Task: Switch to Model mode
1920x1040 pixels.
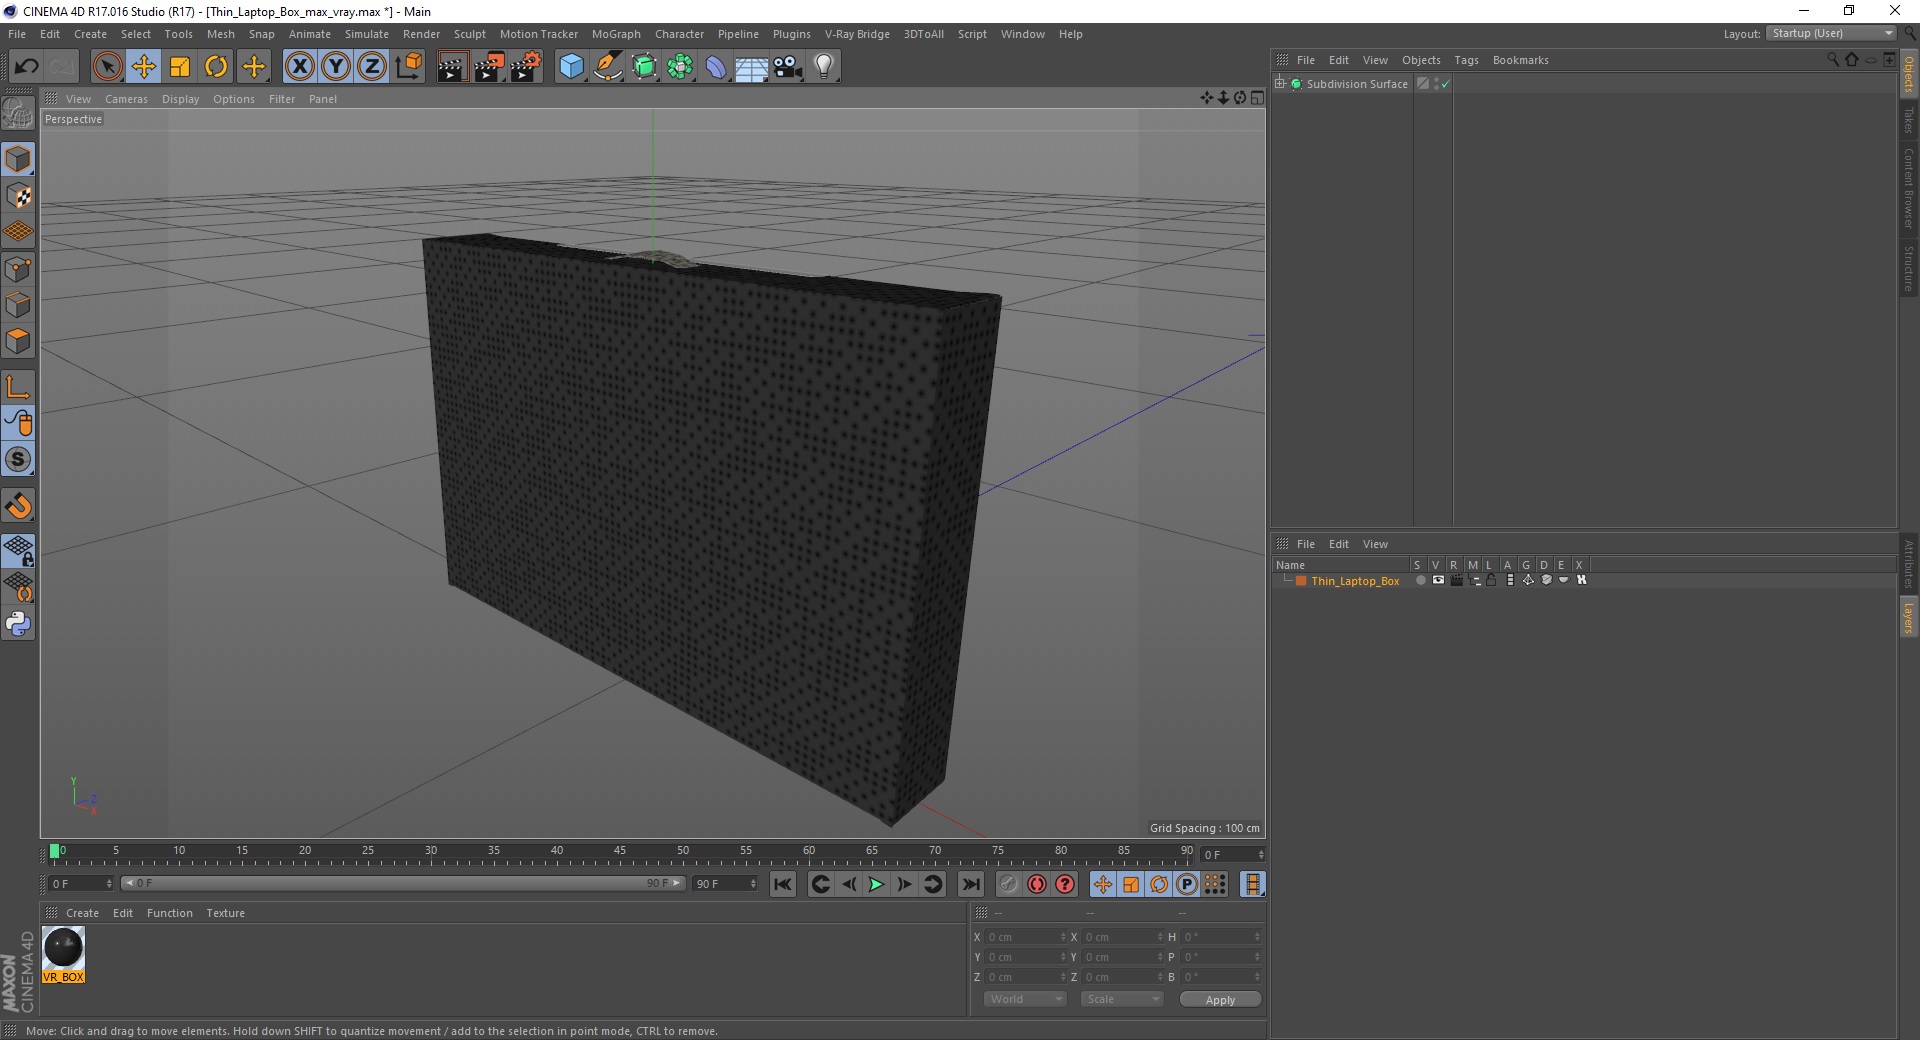Action: click(18, 159)
